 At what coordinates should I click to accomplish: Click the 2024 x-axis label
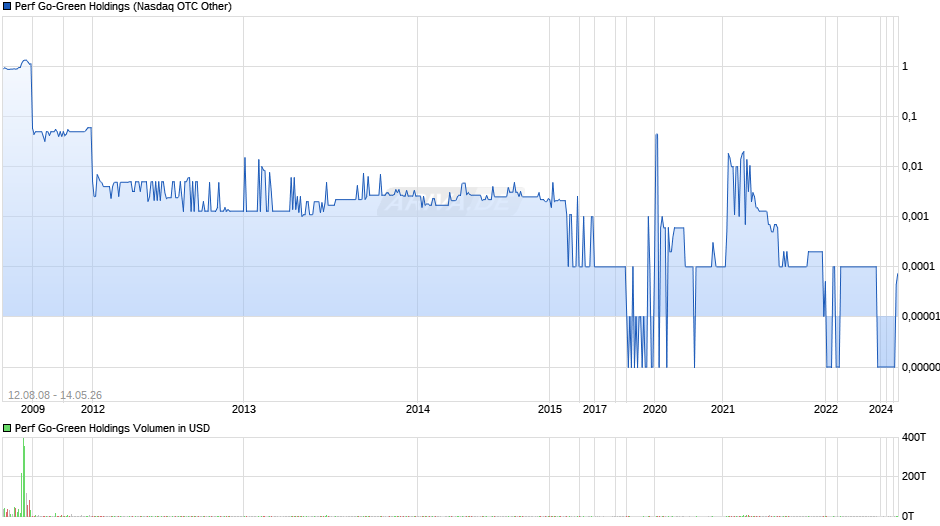click(881, 410)
